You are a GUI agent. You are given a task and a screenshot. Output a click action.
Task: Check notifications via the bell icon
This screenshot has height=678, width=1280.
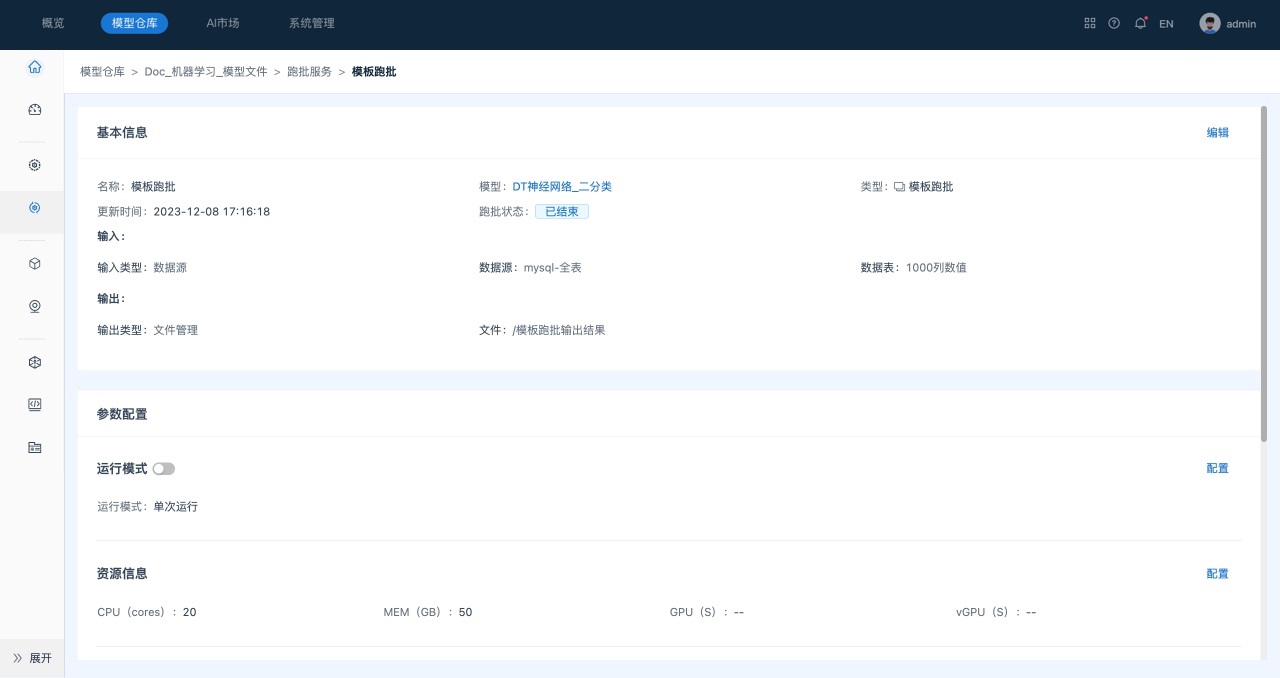[1140, 23]
